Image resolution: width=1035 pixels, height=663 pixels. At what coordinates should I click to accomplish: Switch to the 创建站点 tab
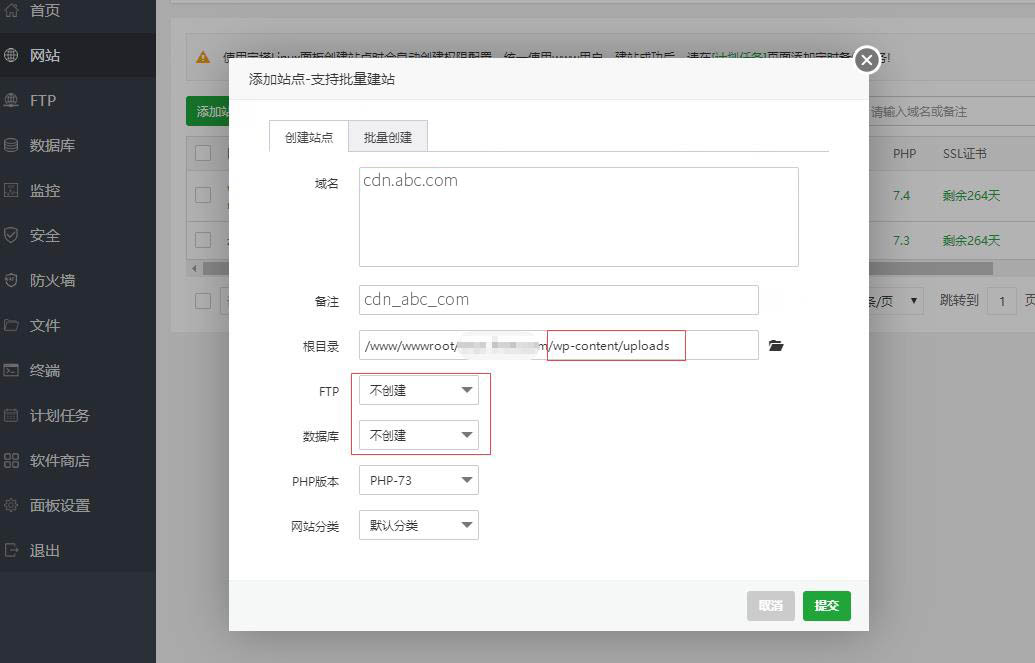[x=309, y=137]
